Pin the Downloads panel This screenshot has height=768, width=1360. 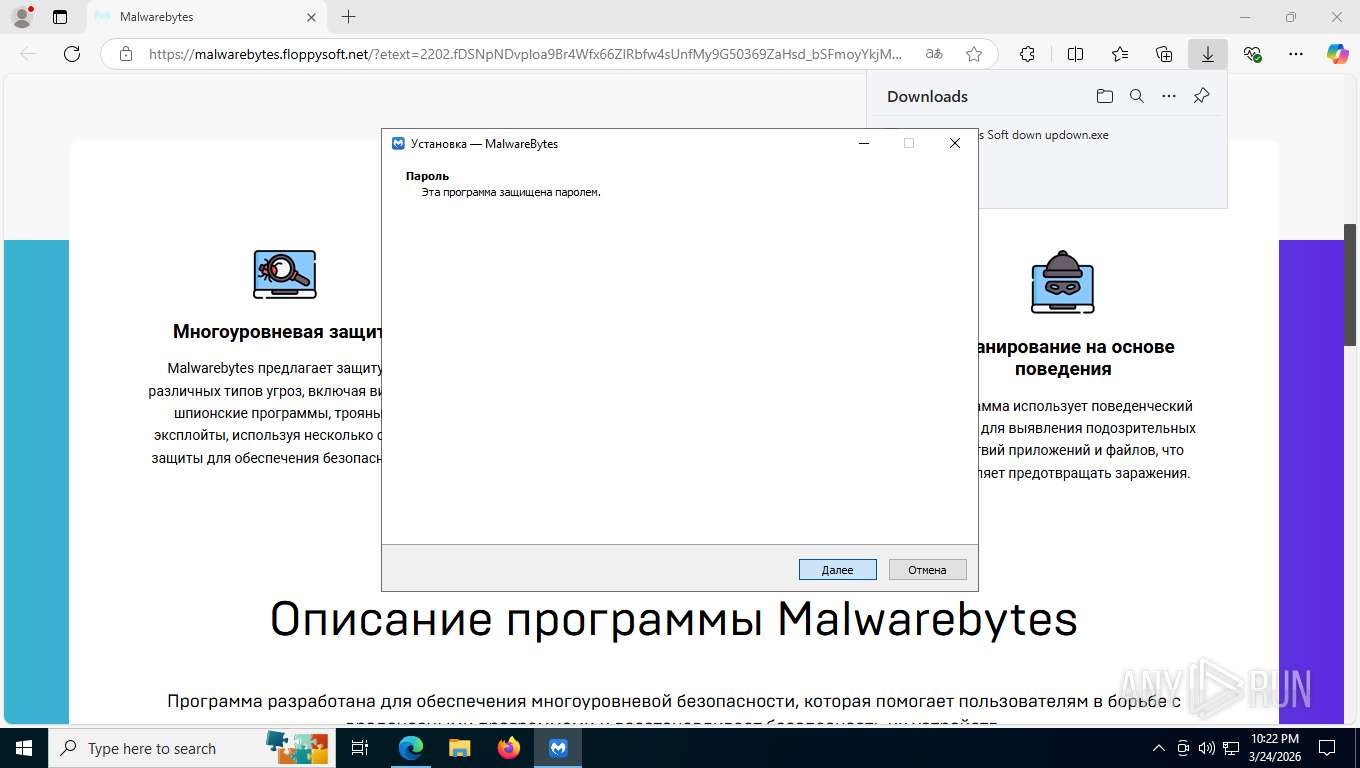pyautogui.click(x=1202, y=96)
